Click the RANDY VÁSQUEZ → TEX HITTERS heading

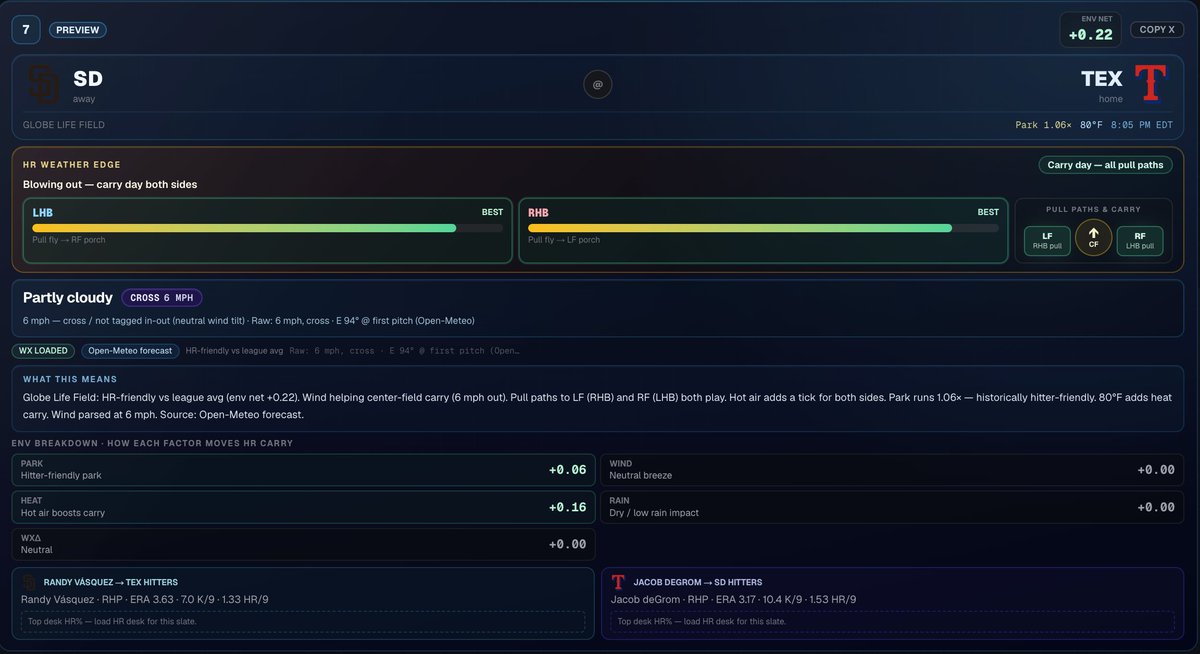point(111,582)
